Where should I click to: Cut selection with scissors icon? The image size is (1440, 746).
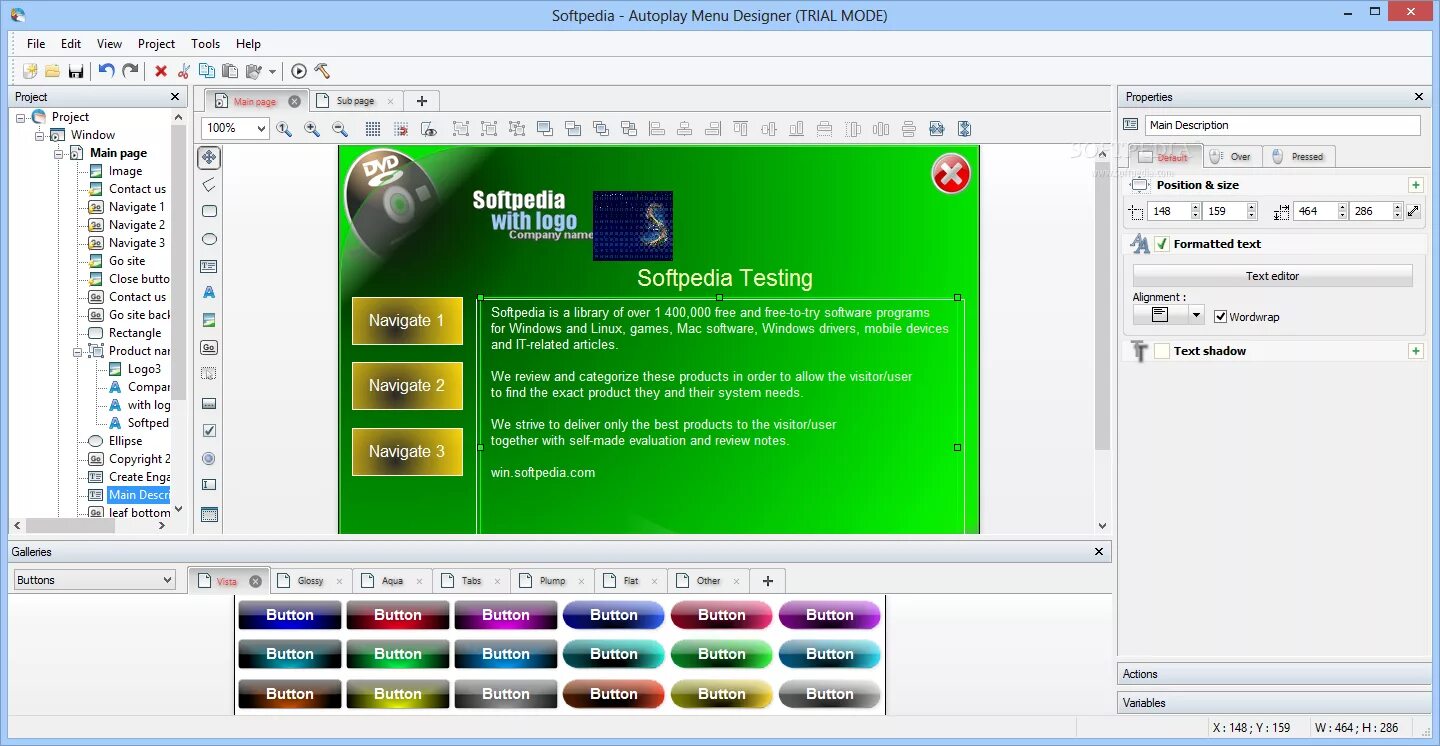point(184,71)
